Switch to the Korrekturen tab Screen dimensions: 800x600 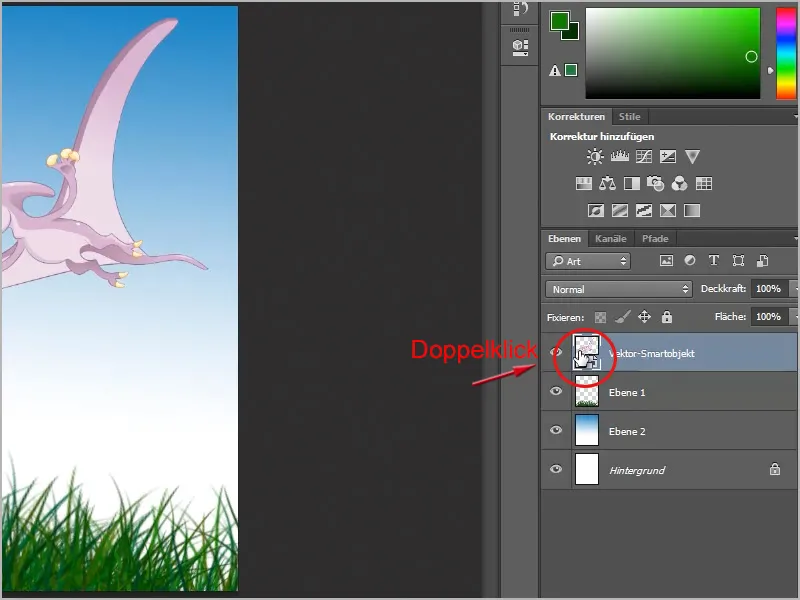(577, 117)
